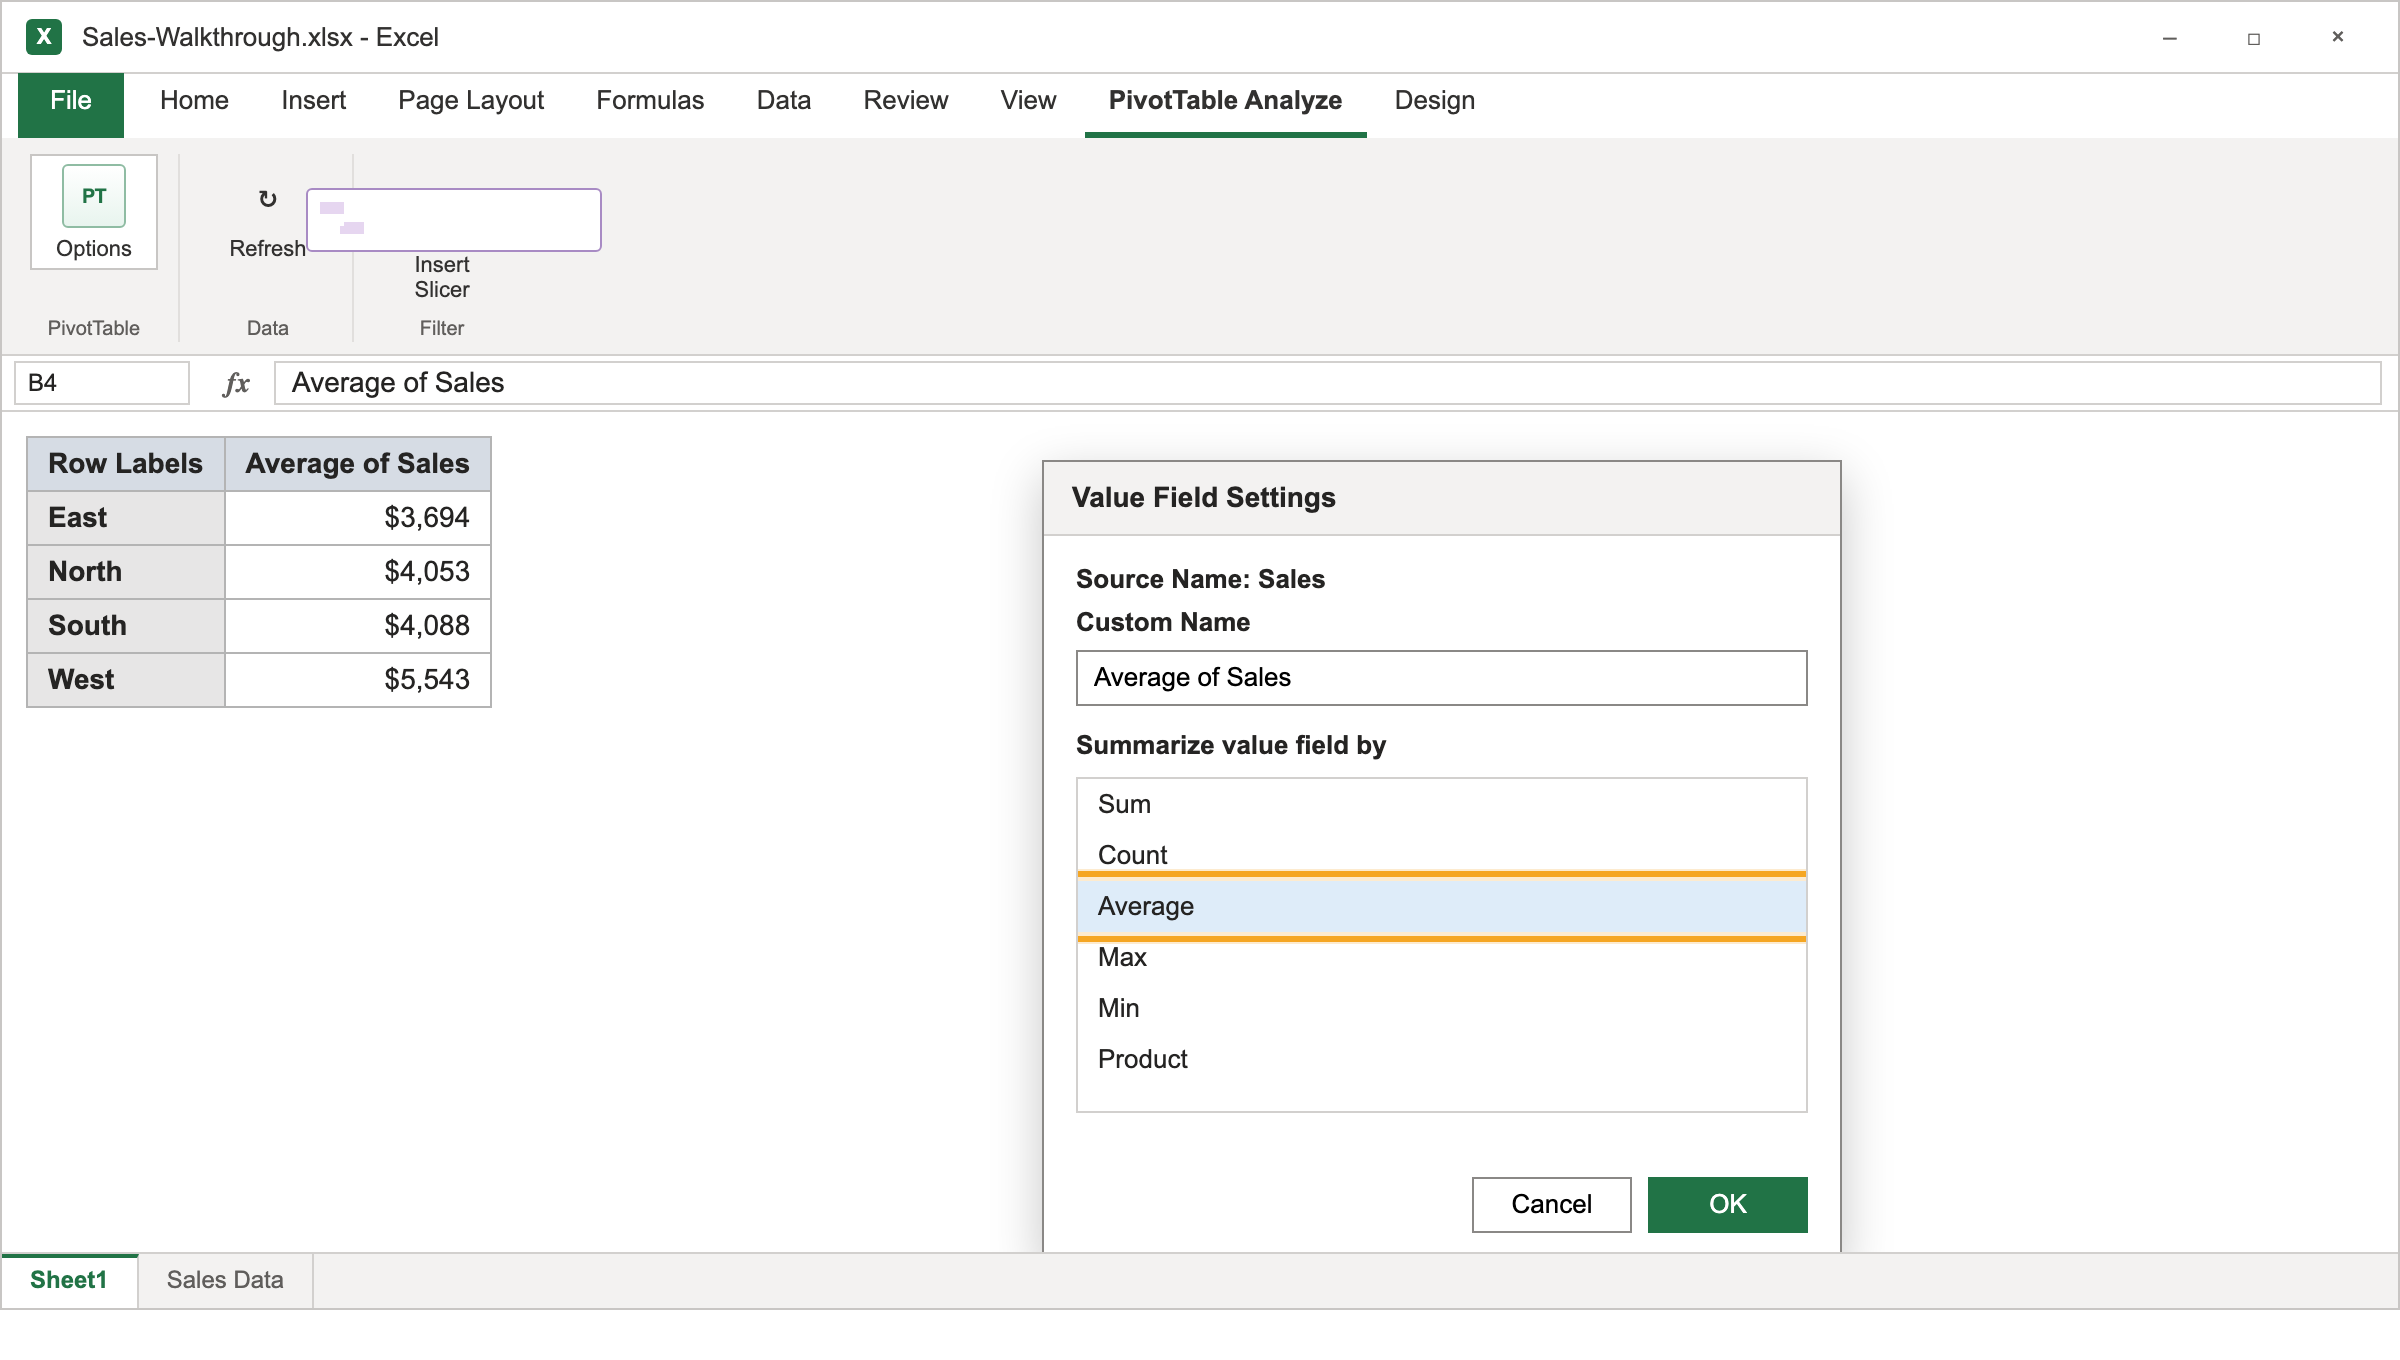This screenshot has width=2400, height=1360.
Task: Click the OK button in dialog
Action: pos(1727,1204)
